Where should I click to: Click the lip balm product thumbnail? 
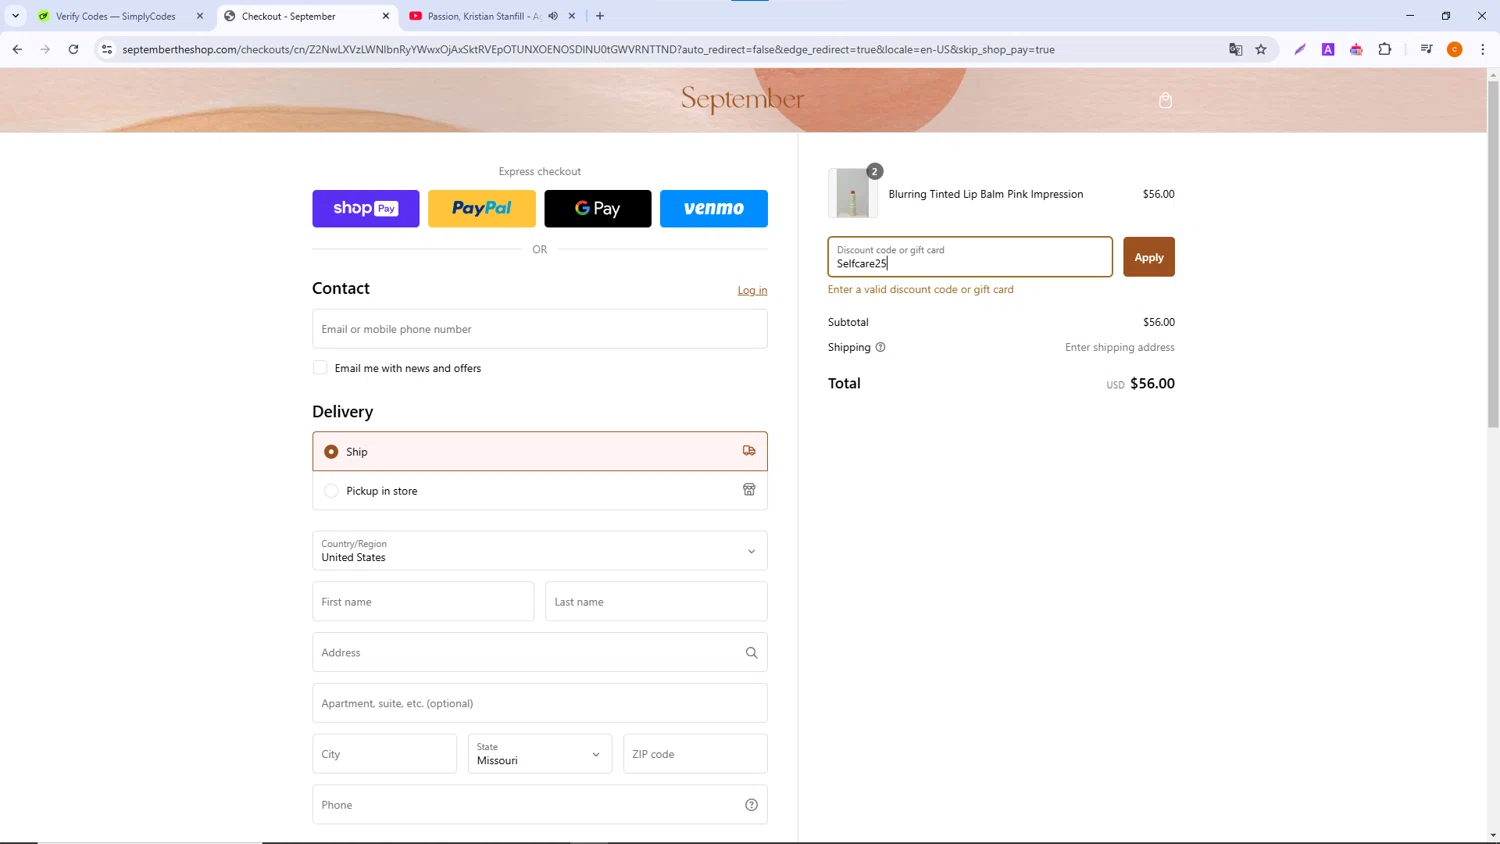[x=853, y=193]
